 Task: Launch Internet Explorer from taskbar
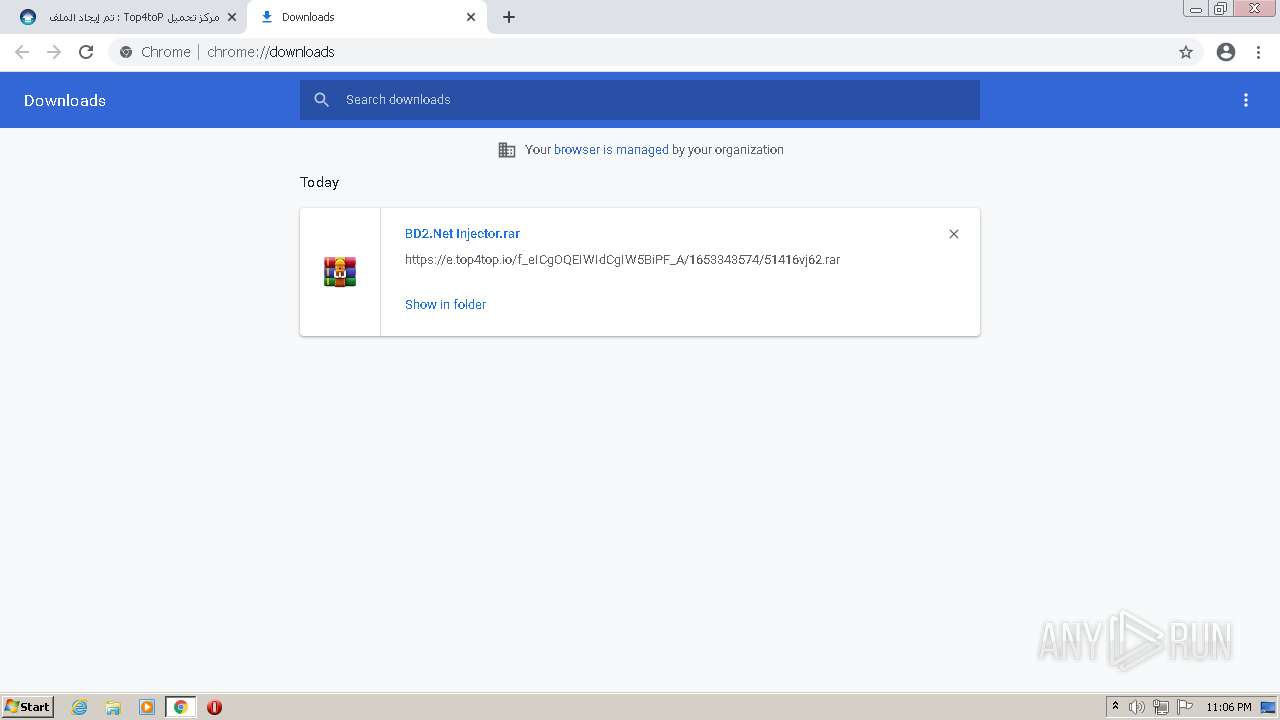pyautogui.click(x=80, y=707)
